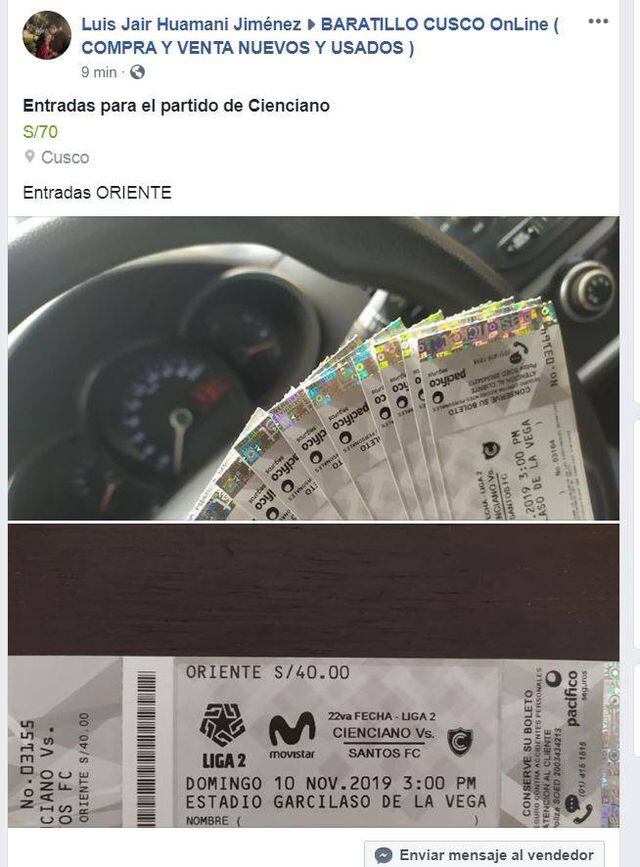Open the BARATILLO CUSCO OnLine group
640x867 pixels.
click(320, 36)
